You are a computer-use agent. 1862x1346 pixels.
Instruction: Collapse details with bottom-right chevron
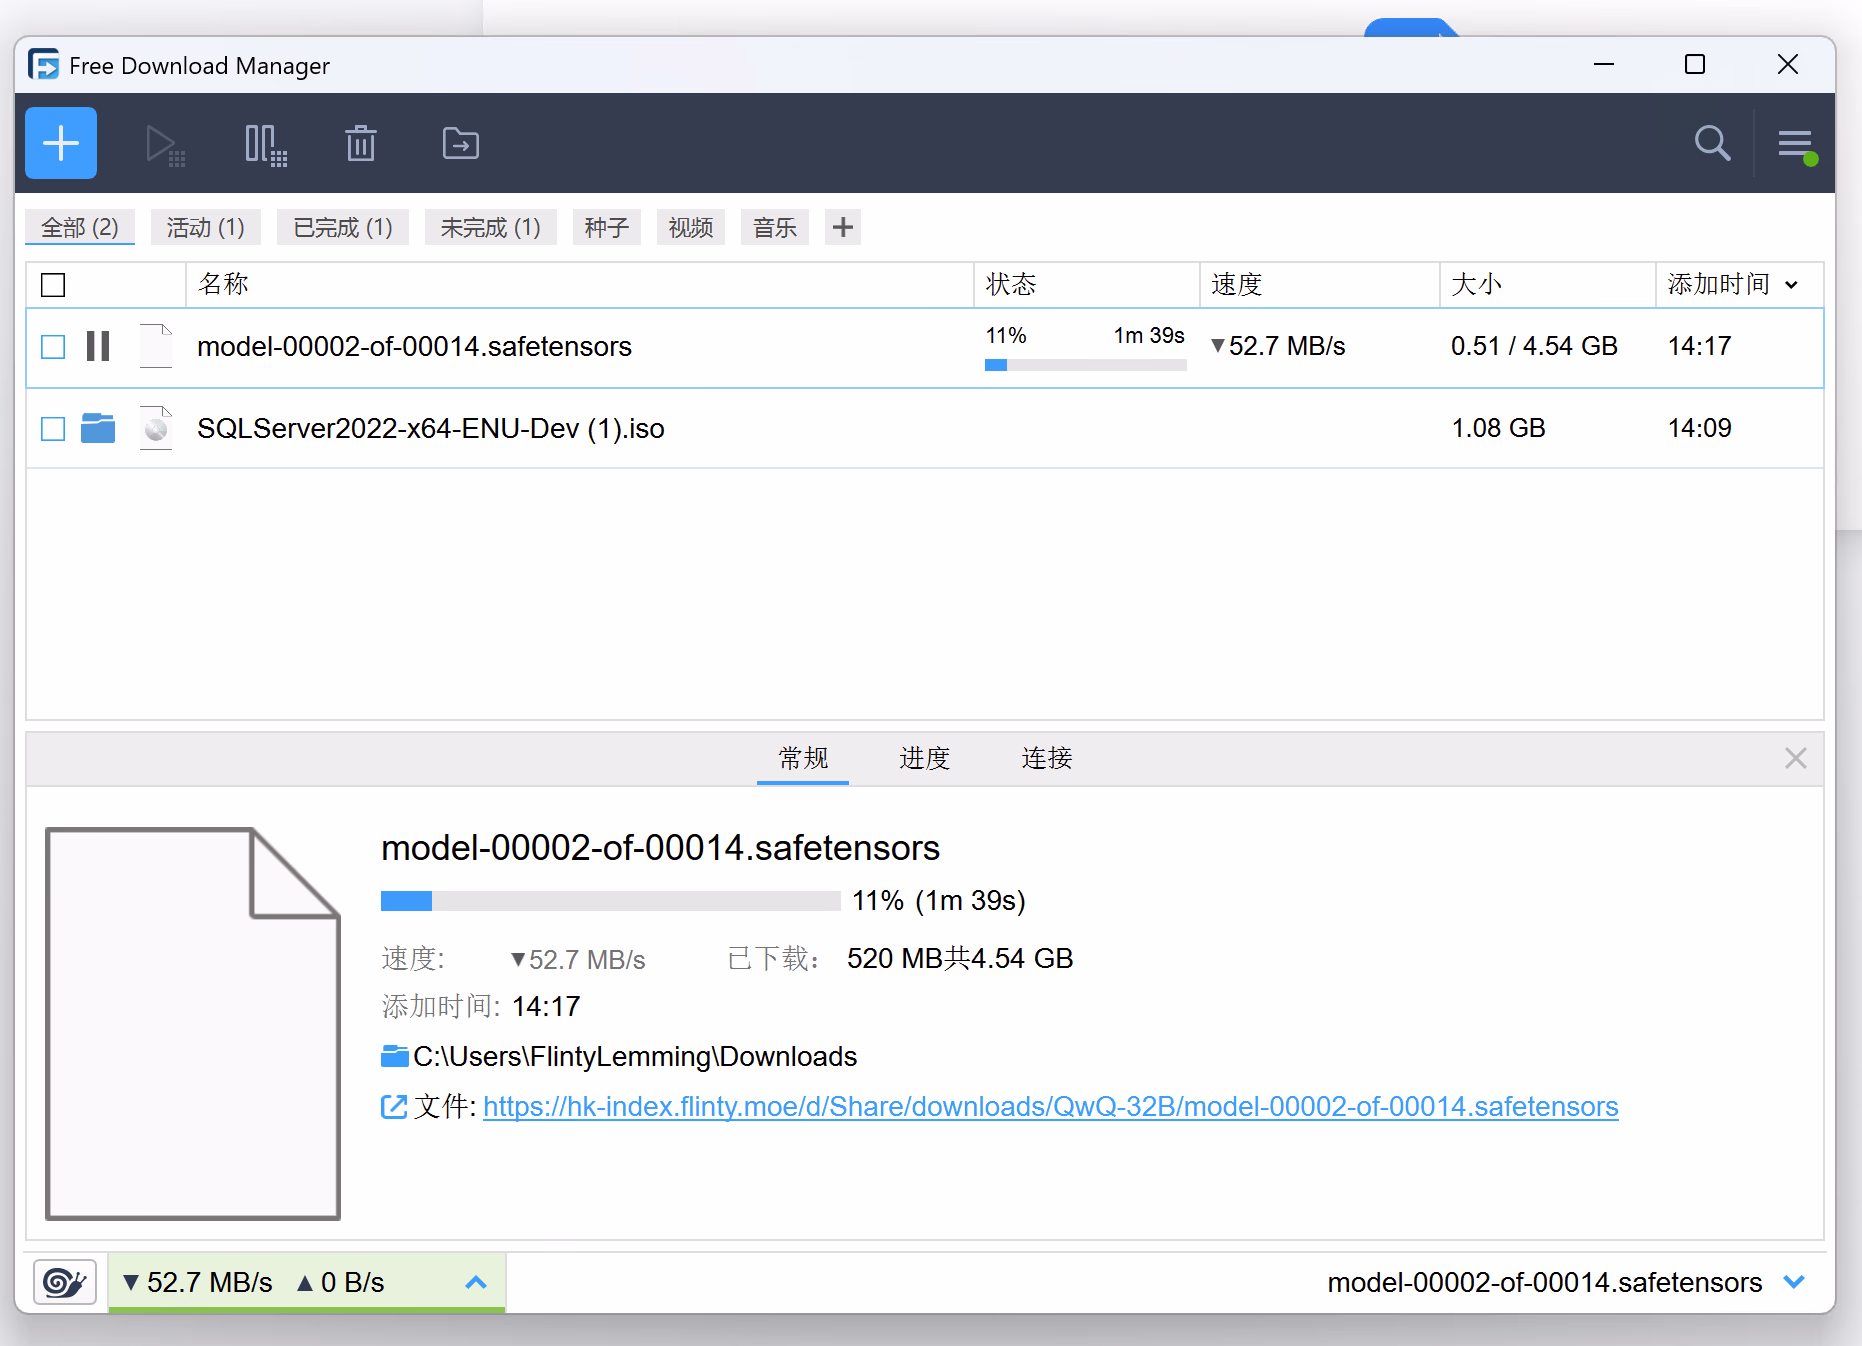[1794, 1282]
